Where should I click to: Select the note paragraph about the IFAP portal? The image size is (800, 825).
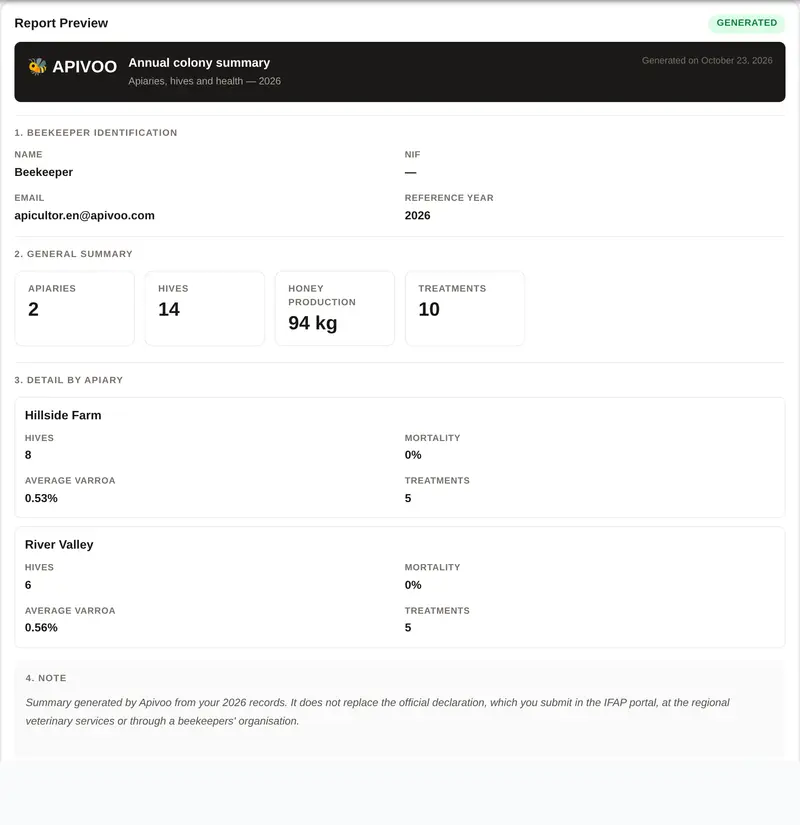377,712
